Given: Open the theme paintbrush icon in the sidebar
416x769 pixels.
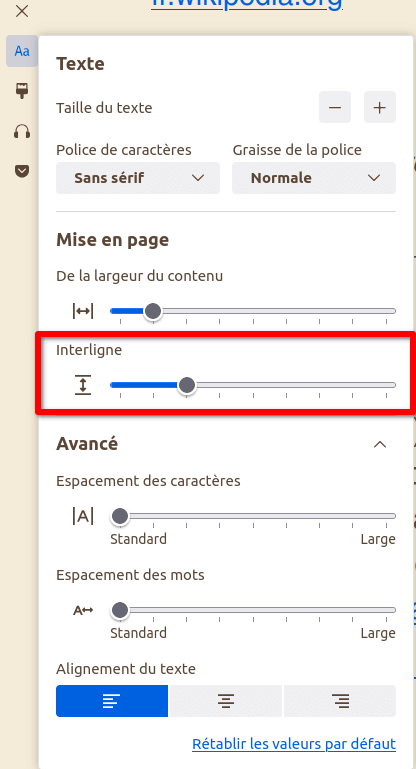Looking at the screenshot, I should click(x=22, y=91).
